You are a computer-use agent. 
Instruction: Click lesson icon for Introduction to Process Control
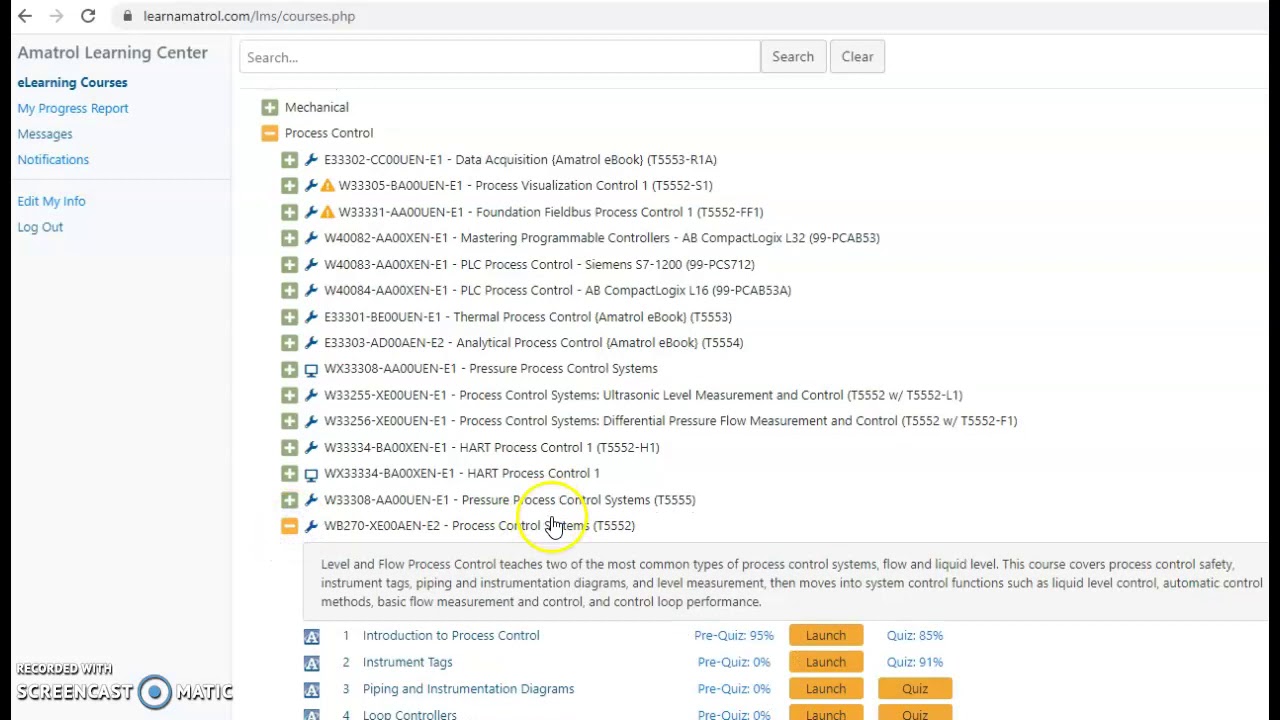click(311, 636)
